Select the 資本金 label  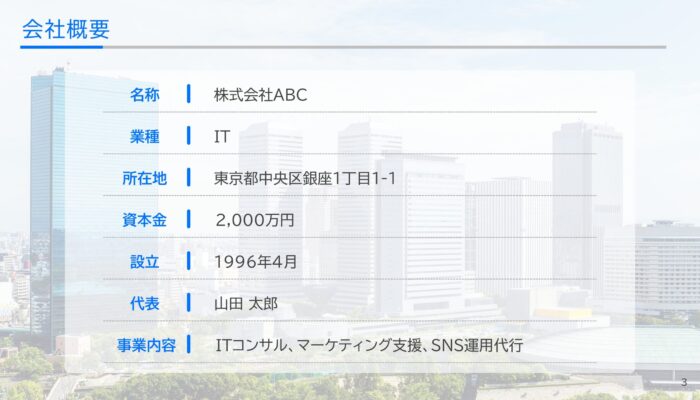coord(144,220)
